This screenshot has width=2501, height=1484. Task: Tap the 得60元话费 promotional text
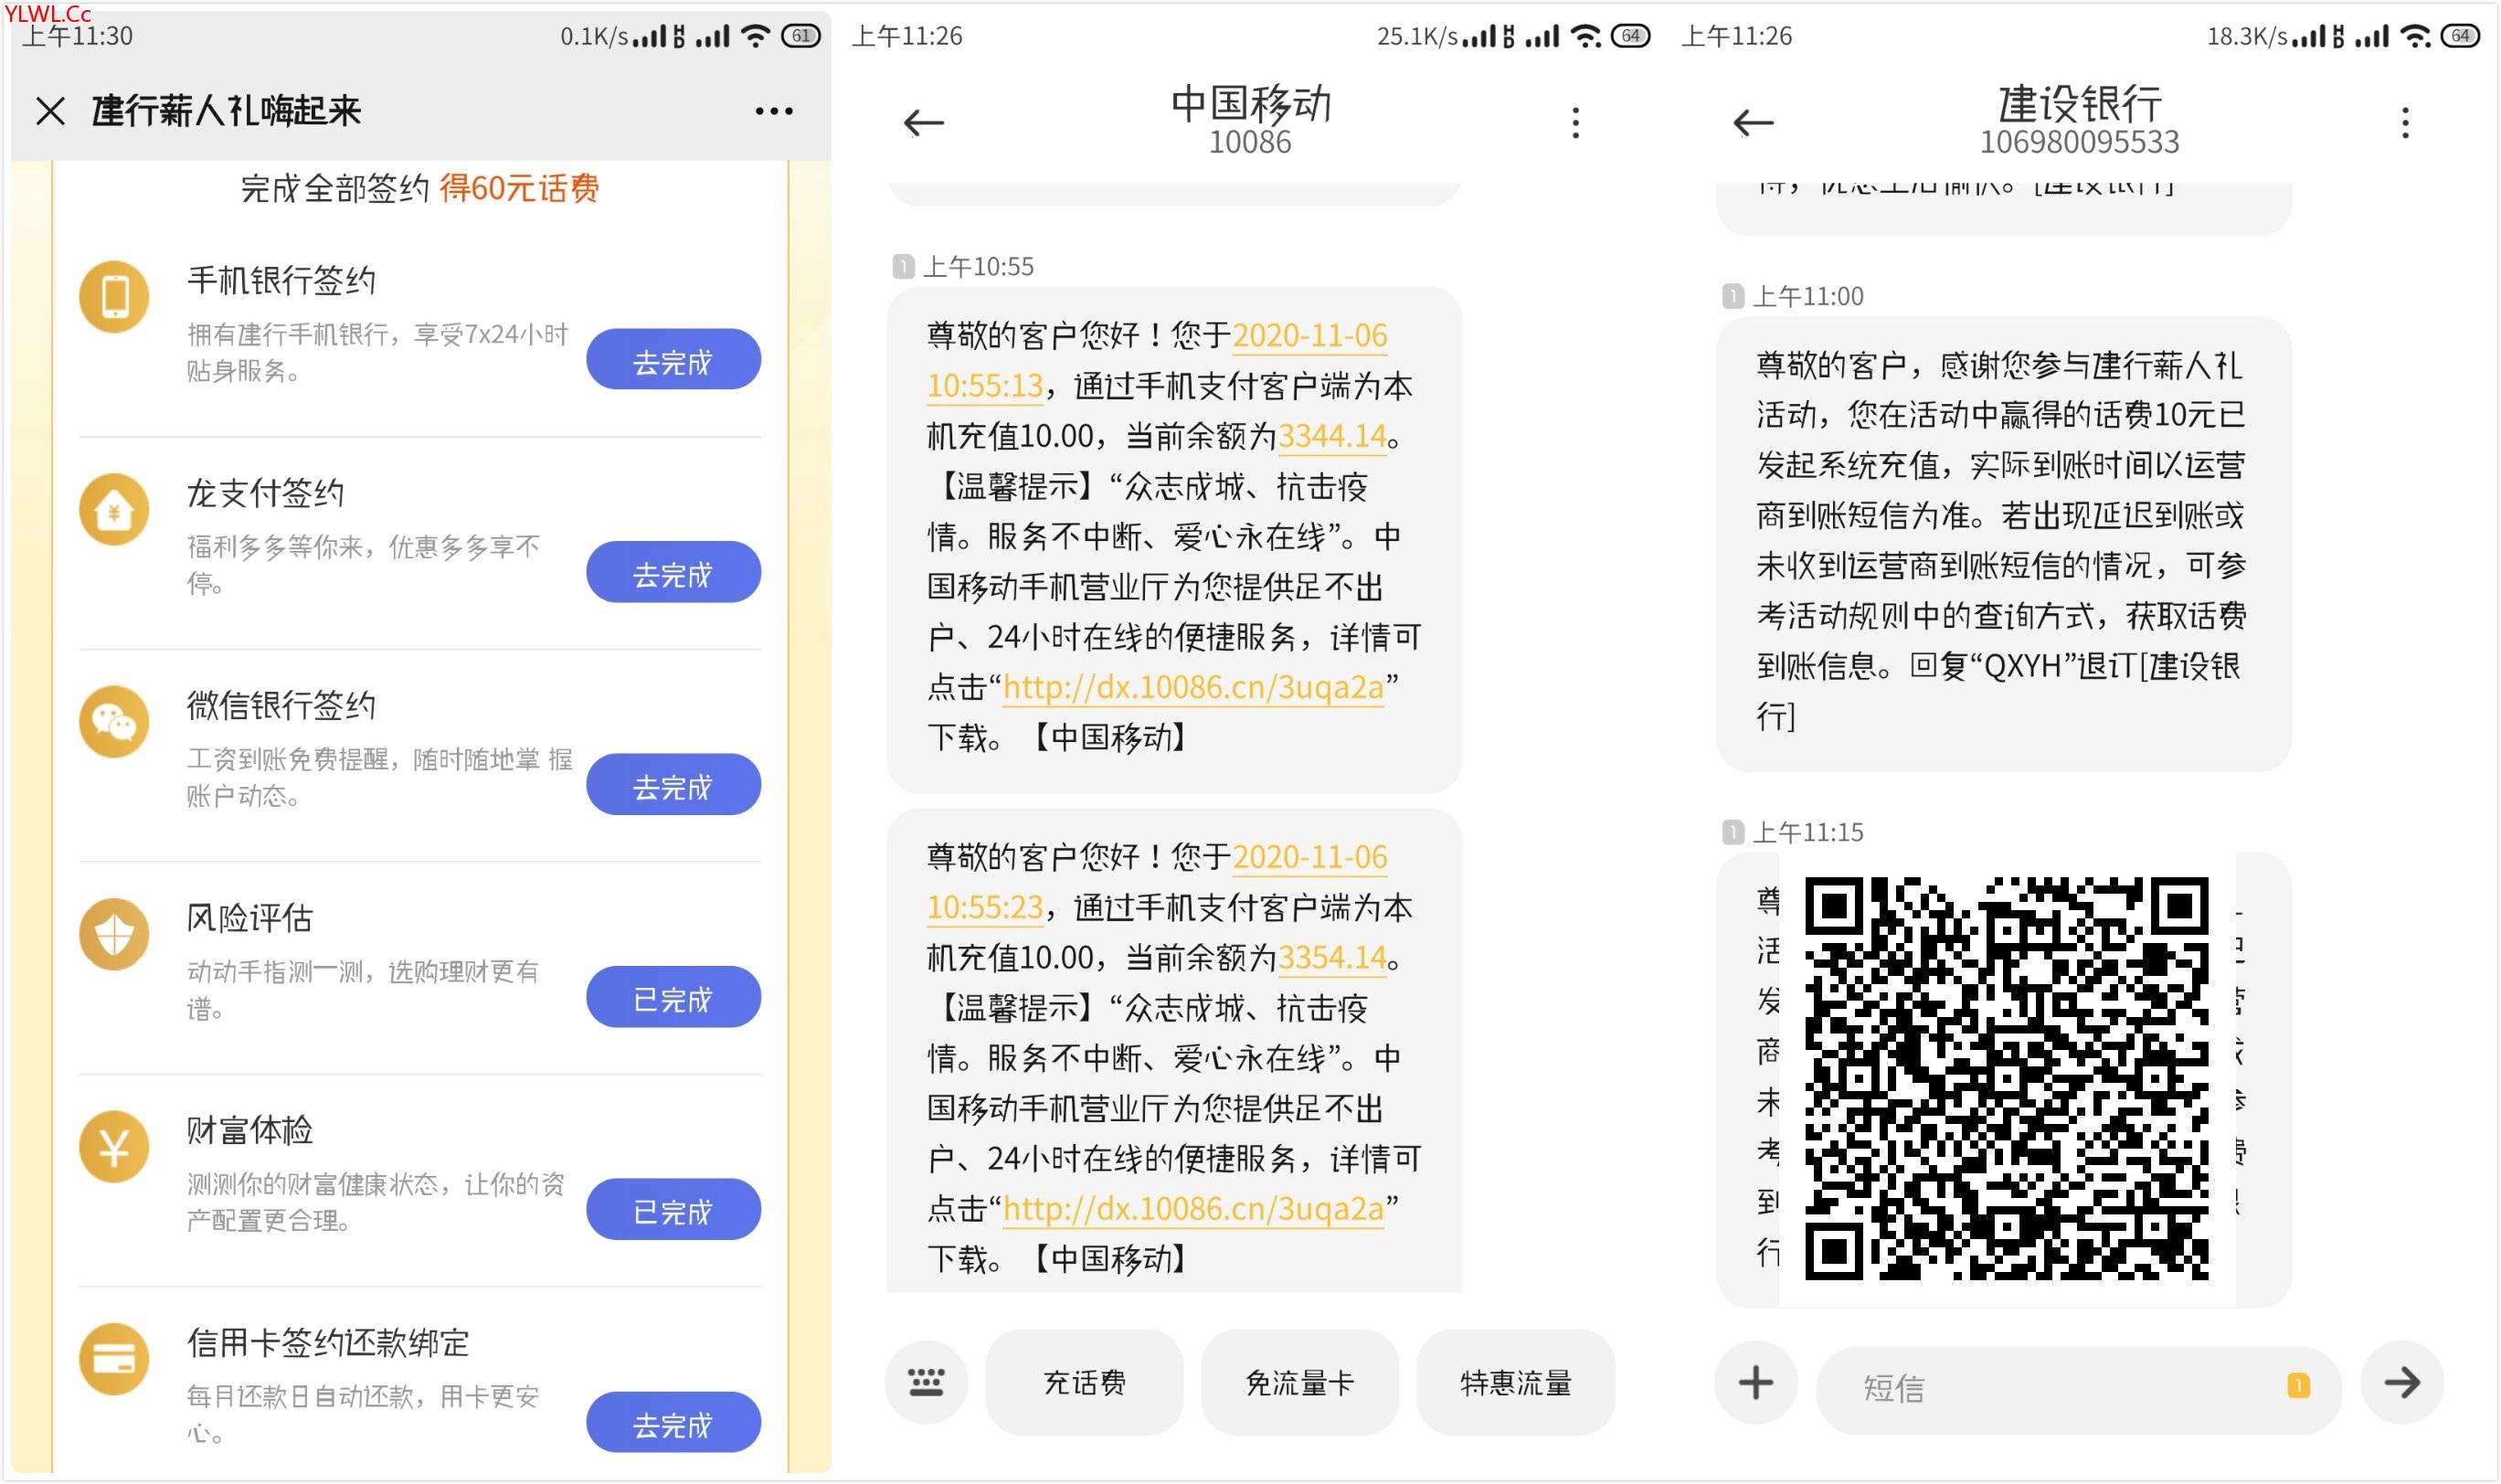point(519,189)
